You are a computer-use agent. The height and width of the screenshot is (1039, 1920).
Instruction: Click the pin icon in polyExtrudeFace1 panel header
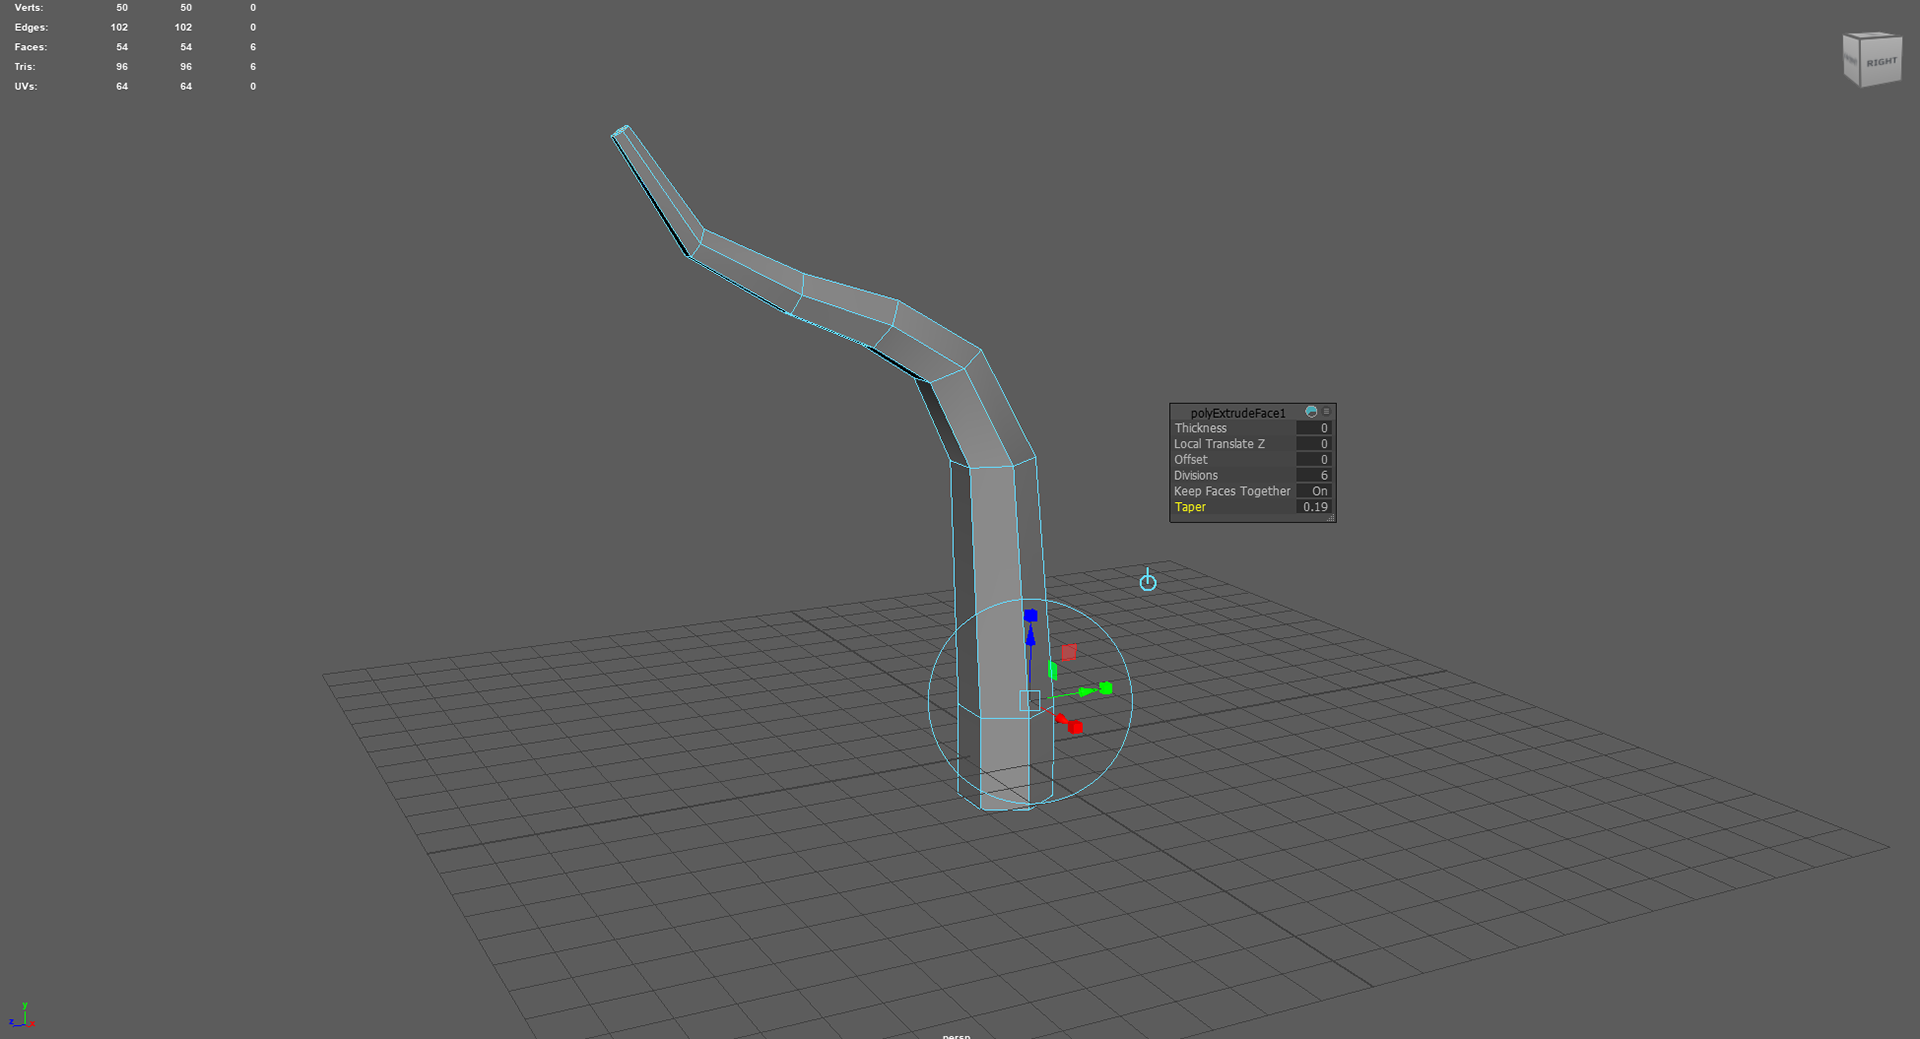(1311, 412)
